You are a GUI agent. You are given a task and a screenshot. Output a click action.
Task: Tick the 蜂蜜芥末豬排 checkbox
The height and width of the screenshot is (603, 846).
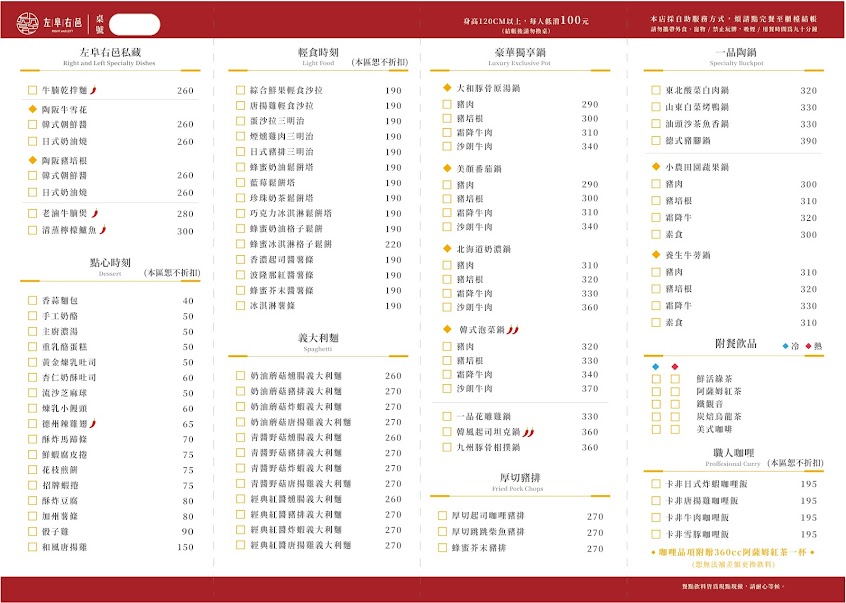[x=442, y=548]
